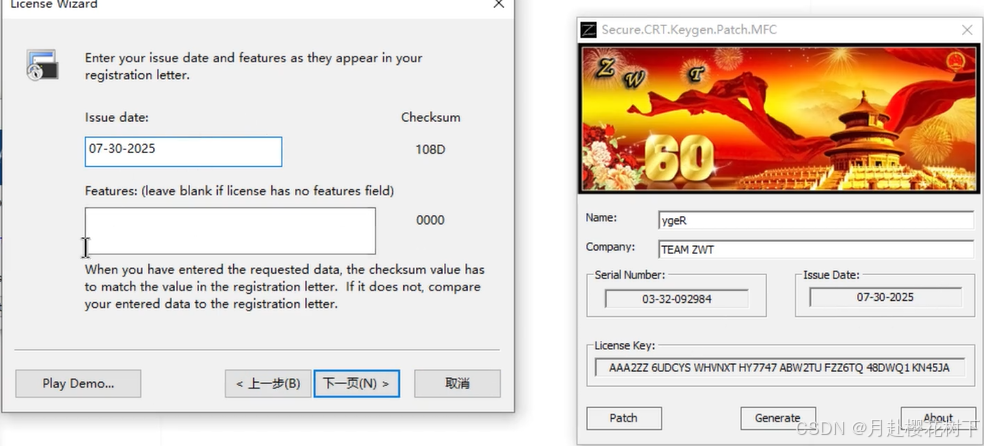This screenshot has width=984, height=446.
Task: Click the Issue date input field
Action: click(x=183, y=151)
